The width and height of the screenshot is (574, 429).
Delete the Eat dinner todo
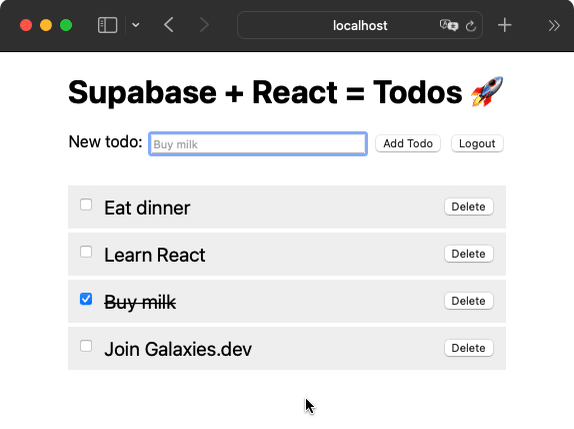pyautogui.click(x=469, y=207)
